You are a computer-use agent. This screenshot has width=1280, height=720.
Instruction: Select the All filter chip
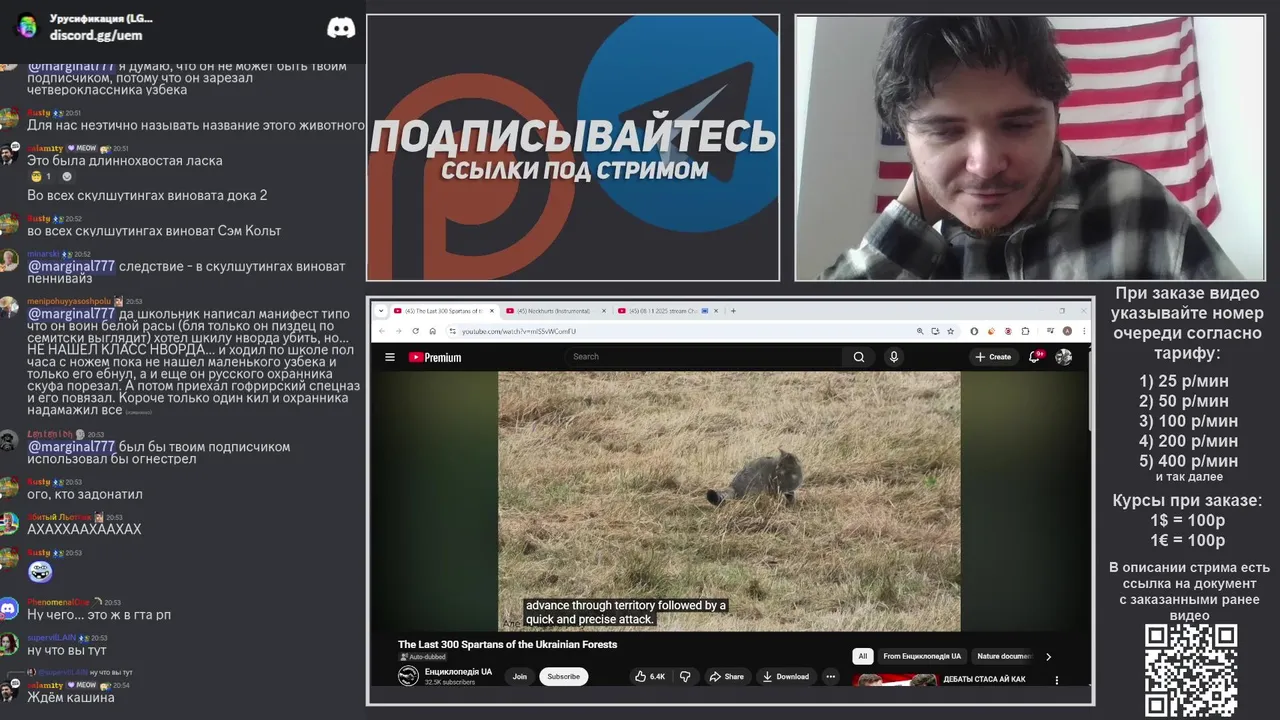click(862, 657)
